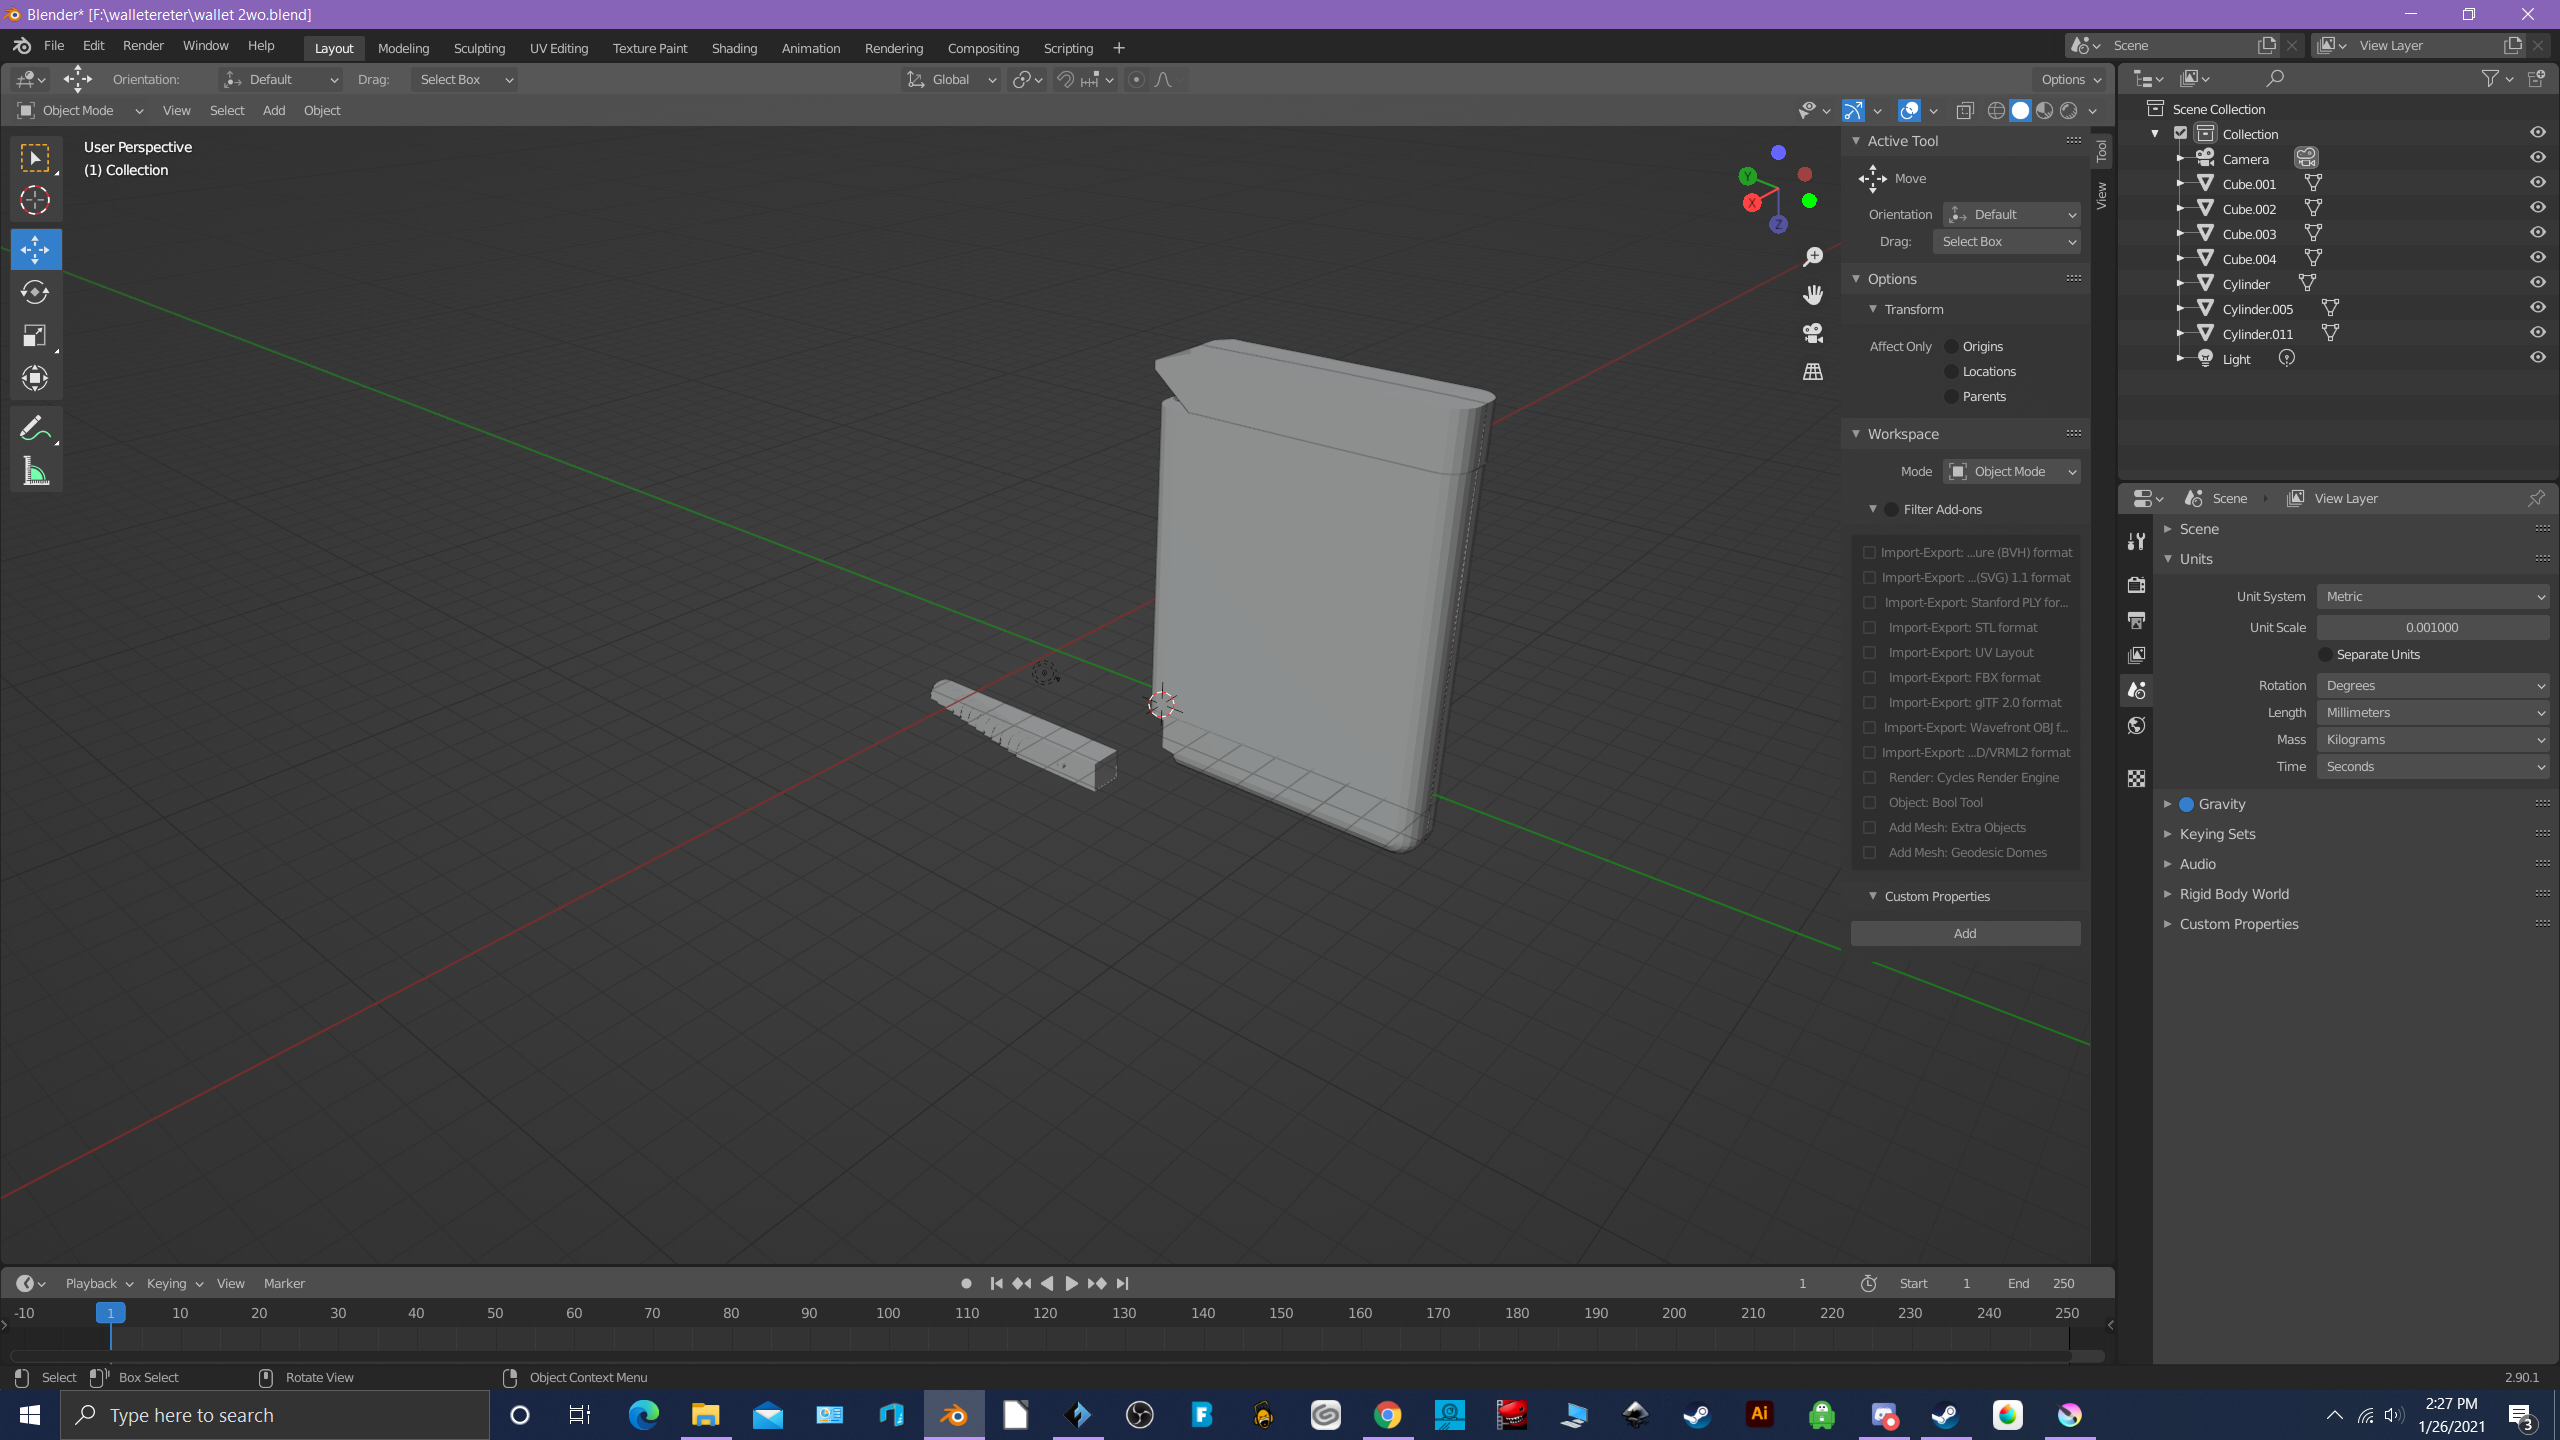This screenshot has width=2560, height=1440.
Task: Click the frame 1 playhead marker
Action: [110, 1313]
